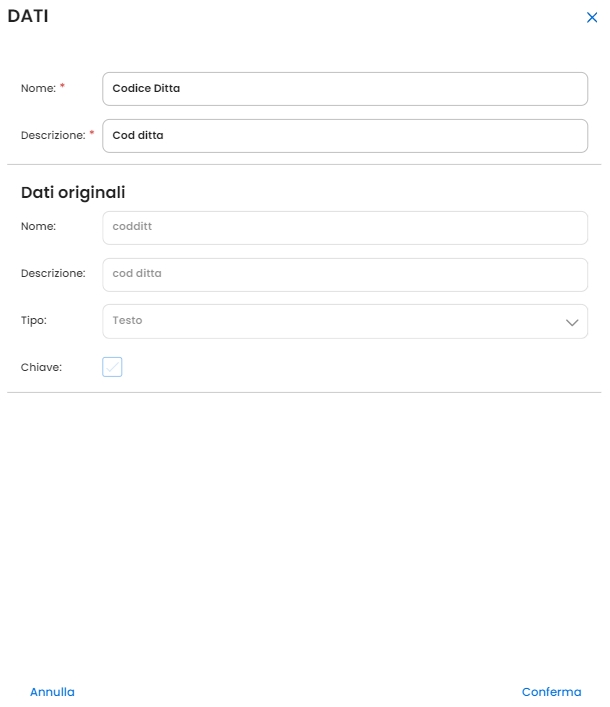Click the Nome label under Dati originali
Viewport: 610px width, 707px height.
pyautogui.click(x=38, y=227)
